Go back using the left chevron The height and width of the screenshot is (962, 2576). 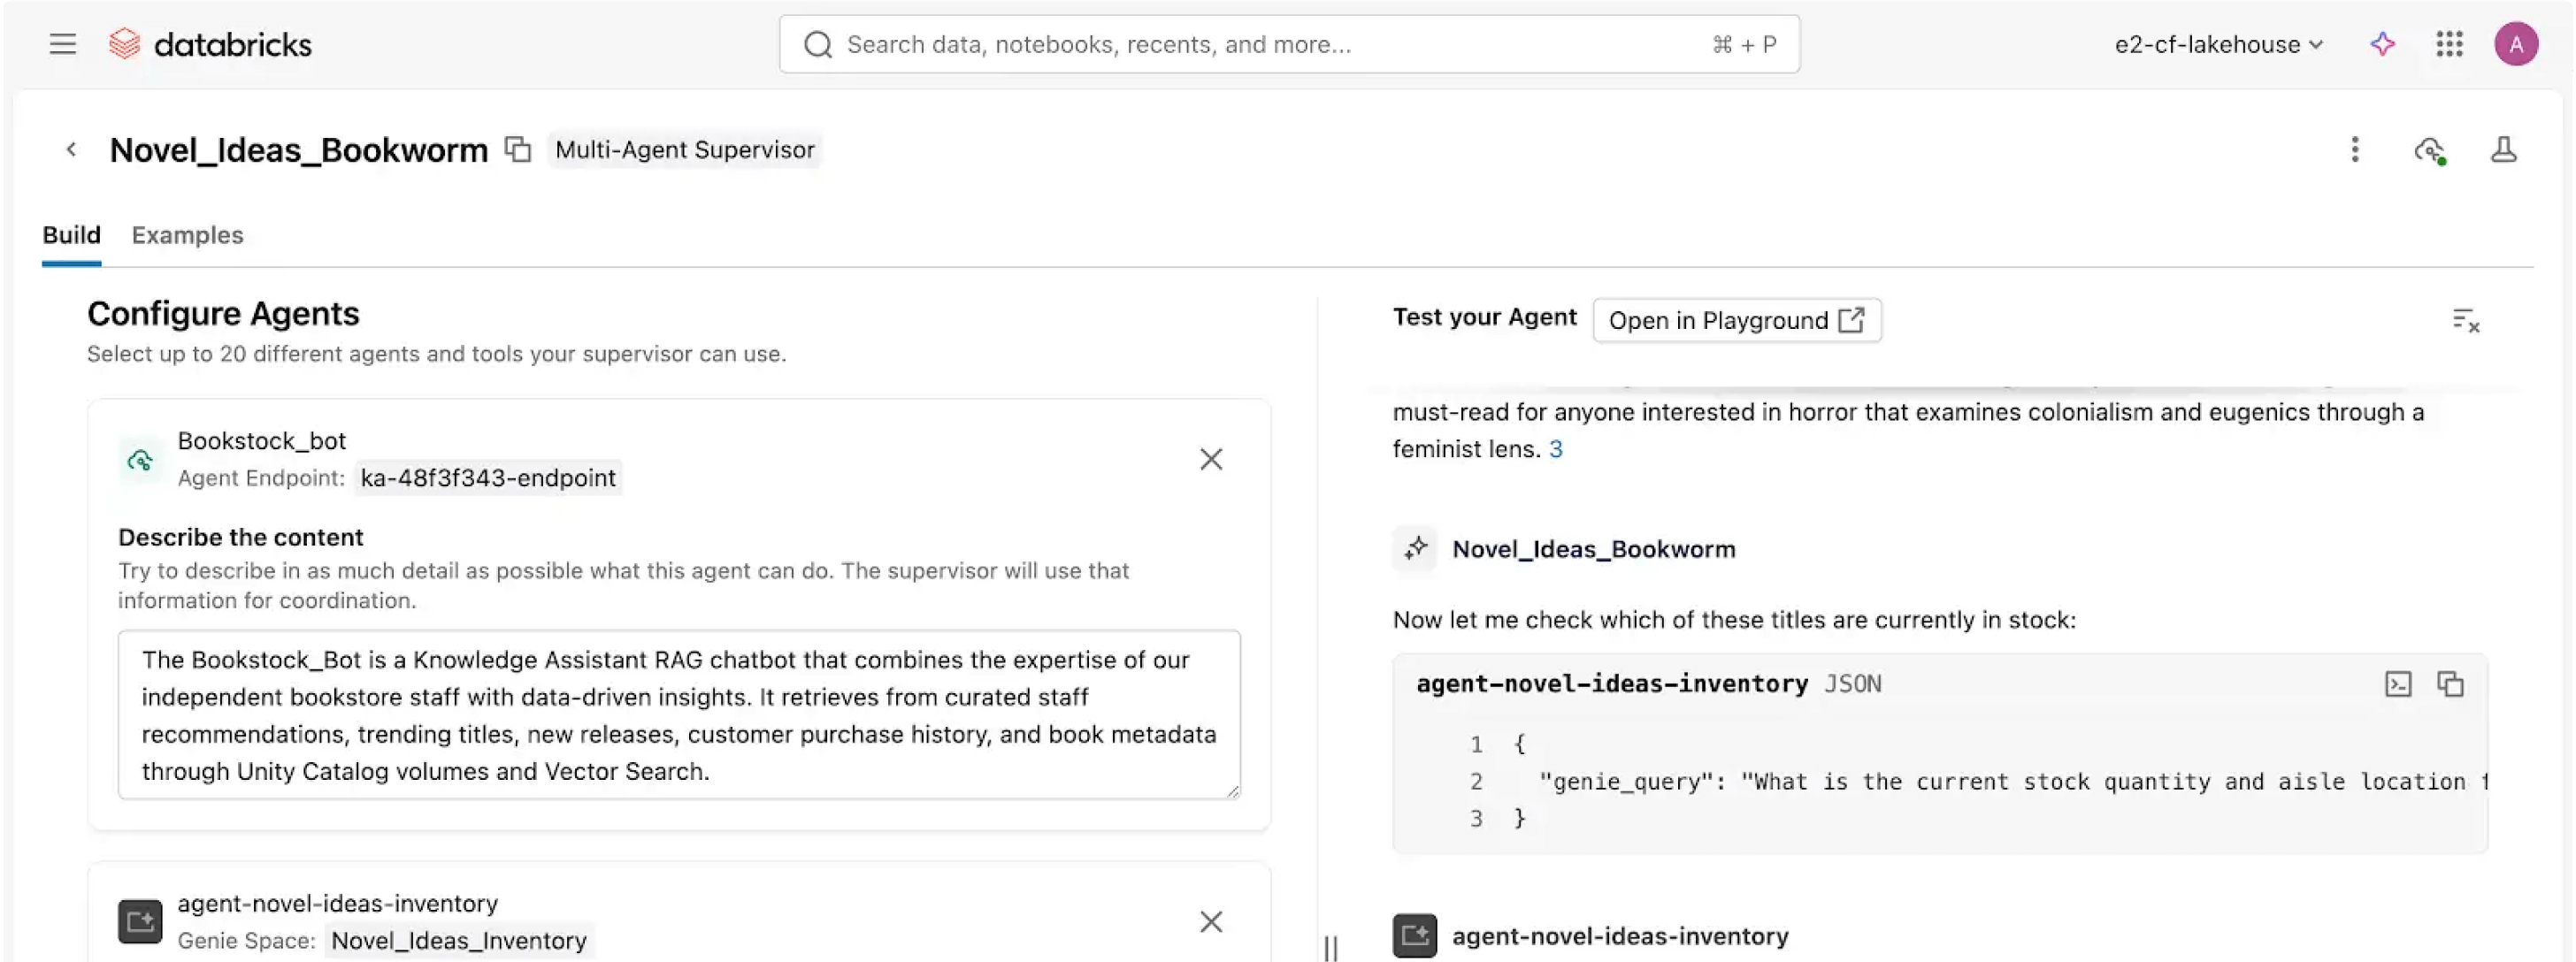click(71, 149)
